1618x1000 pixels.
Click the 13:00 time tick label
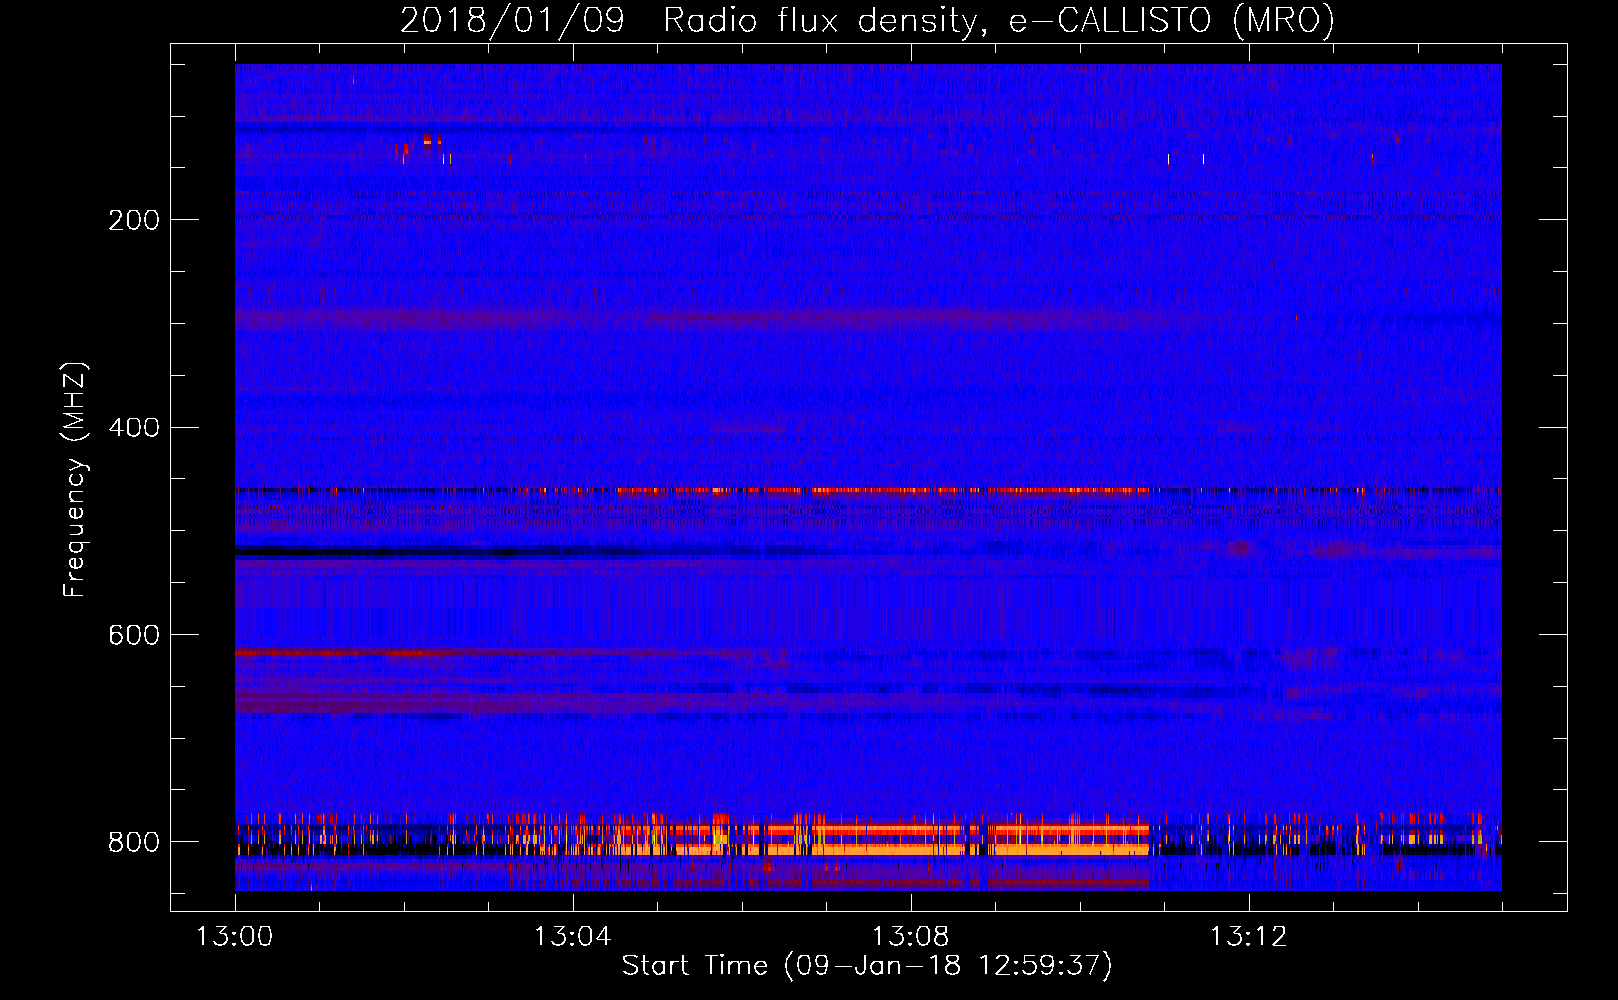[x=235, y=937]
